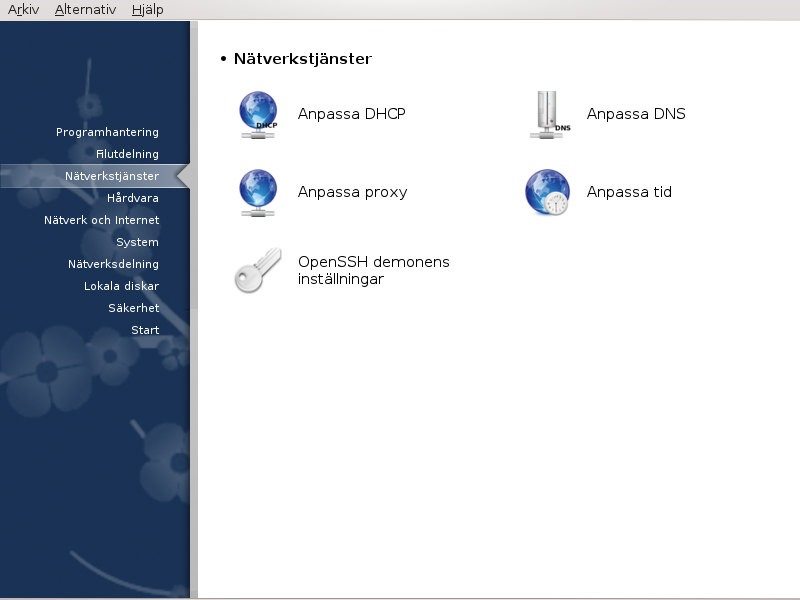Select Säkerhet in the sidebar

click(134, 308)
